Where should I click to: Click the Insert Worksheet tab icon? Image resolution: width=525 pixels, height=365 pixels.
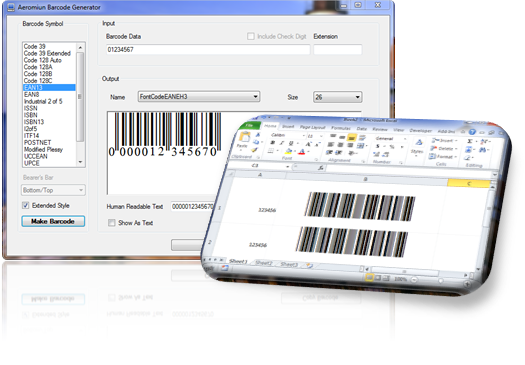tap(309, 266)
